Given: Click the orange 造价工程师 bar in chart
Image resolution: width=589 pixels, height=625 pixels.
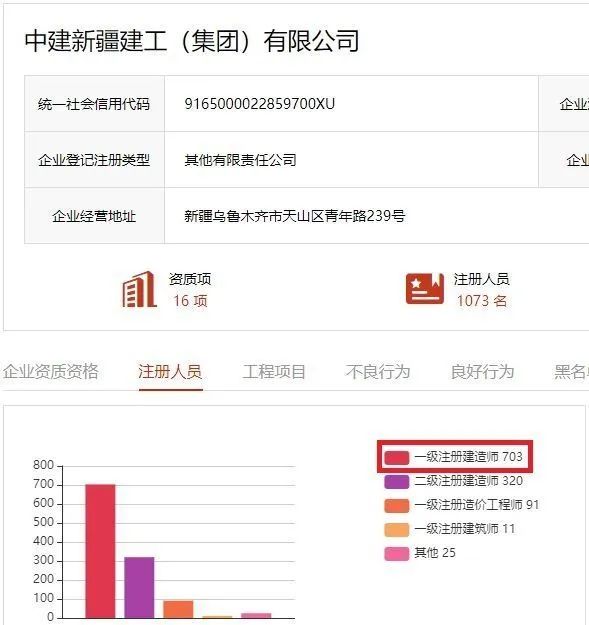Looking at the screenshot, I should pos(178,609).
